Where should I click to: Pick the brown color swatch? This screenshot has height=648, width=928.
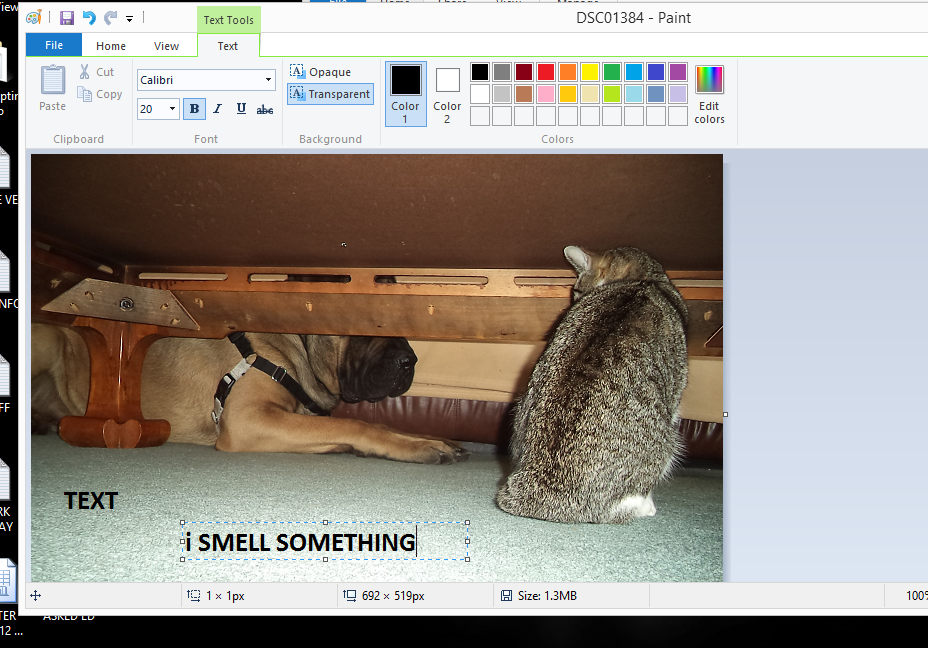click(524, 94)
